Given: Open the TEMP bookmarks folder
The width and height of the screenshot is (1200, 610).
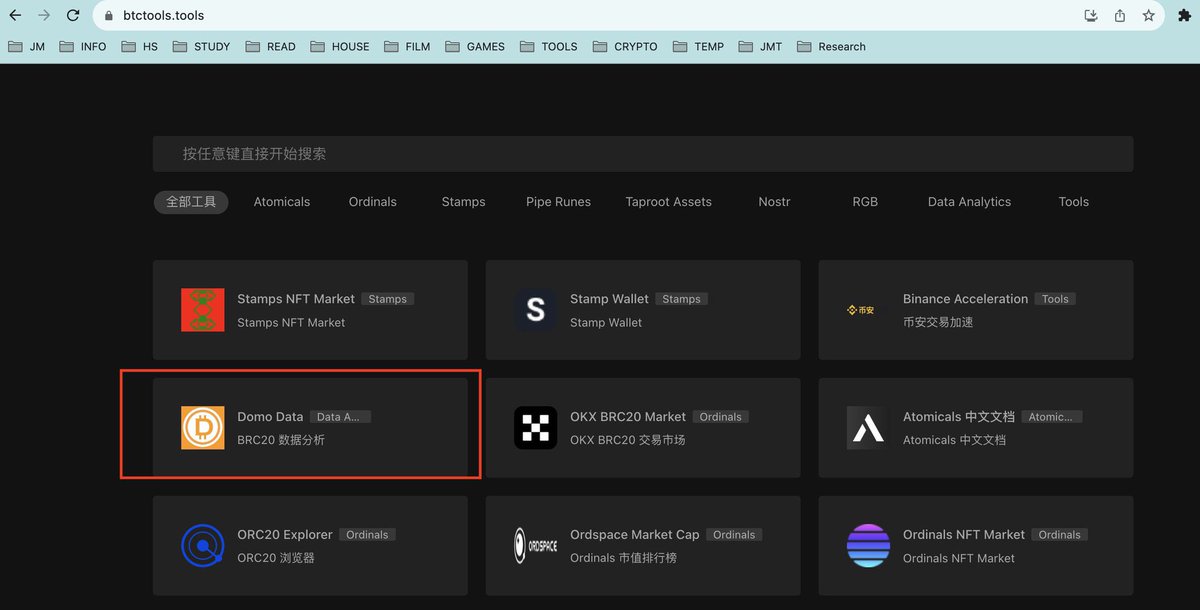Looking at the screenshot, I should (x=699, y=46).
